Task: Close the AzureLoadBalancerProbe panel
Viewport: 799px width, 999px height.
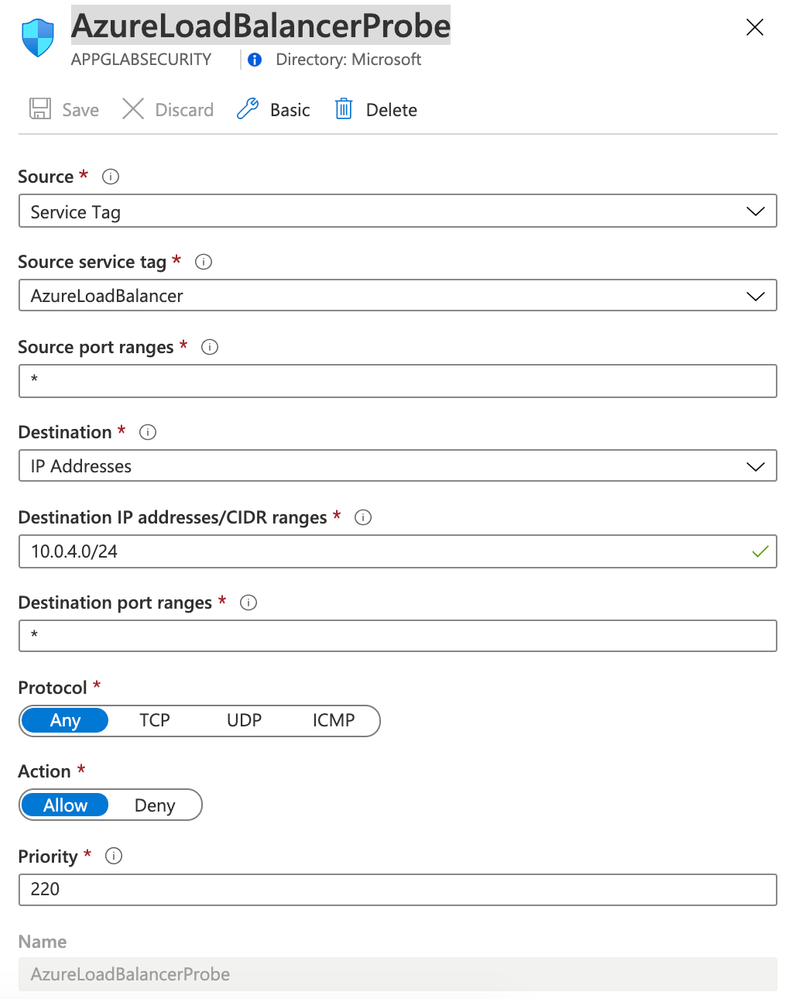Action: coord(755,27)
